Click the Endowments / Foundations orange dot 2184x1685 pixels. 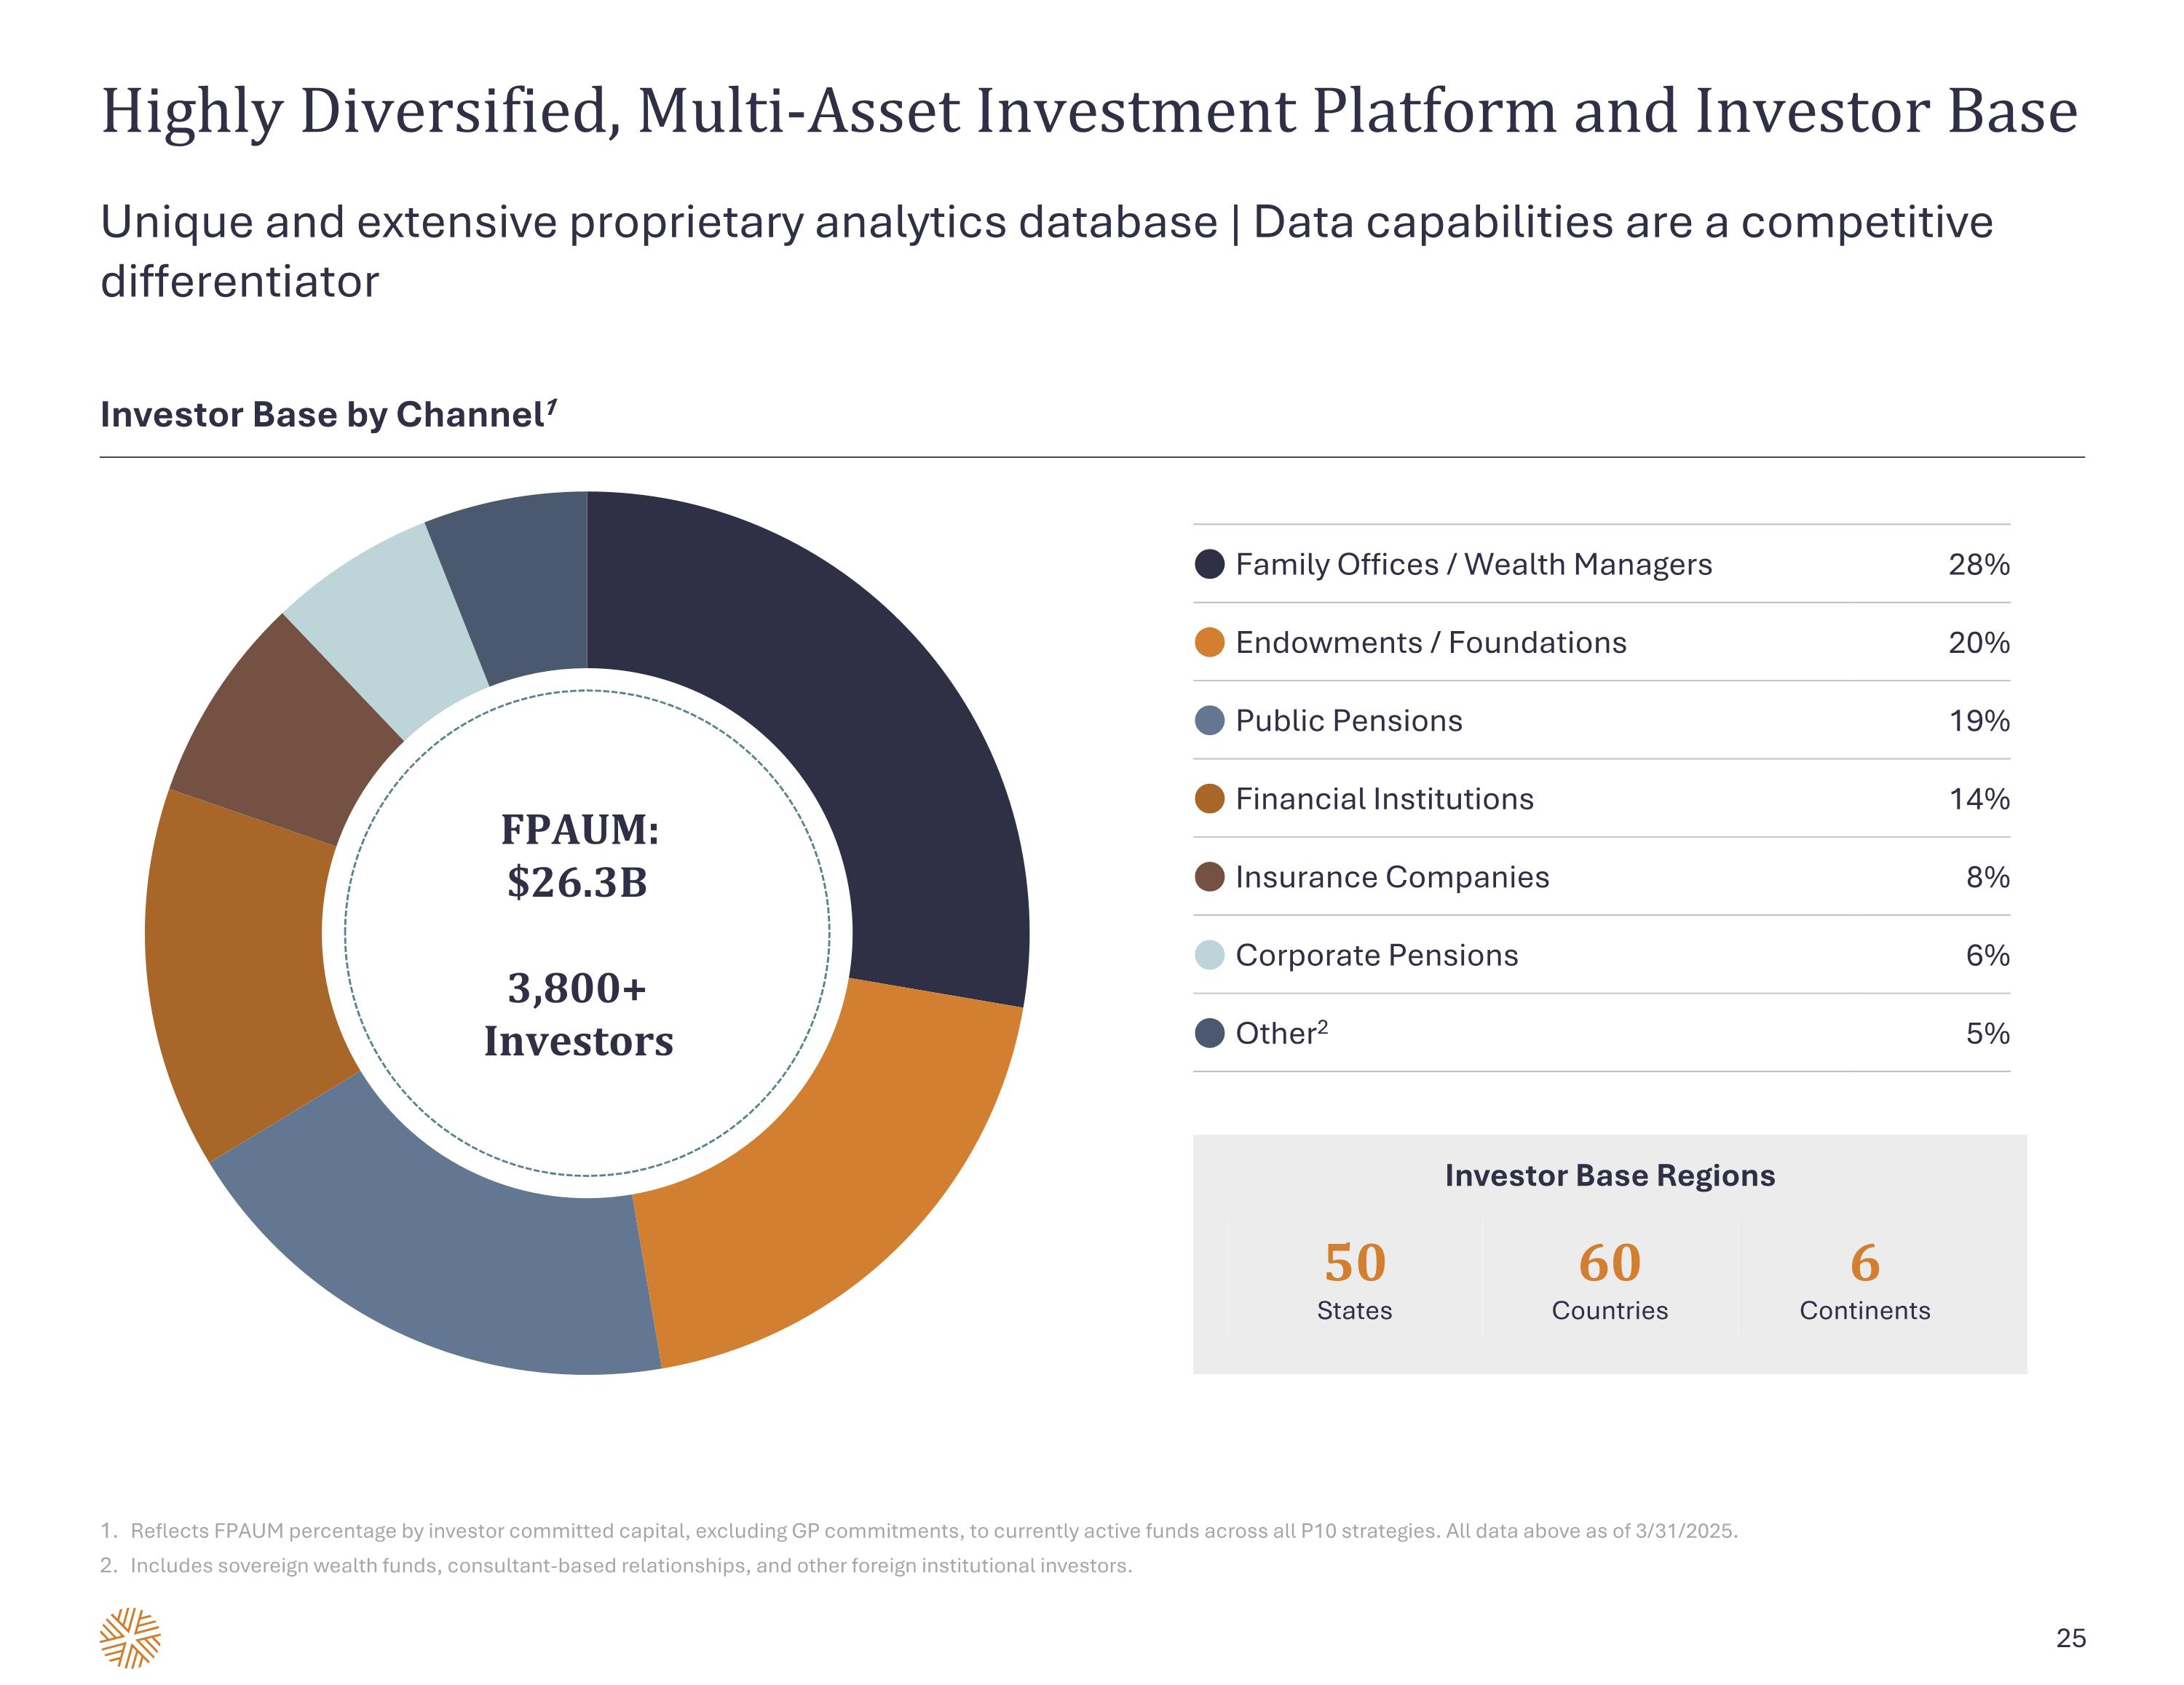[1209, 642]
